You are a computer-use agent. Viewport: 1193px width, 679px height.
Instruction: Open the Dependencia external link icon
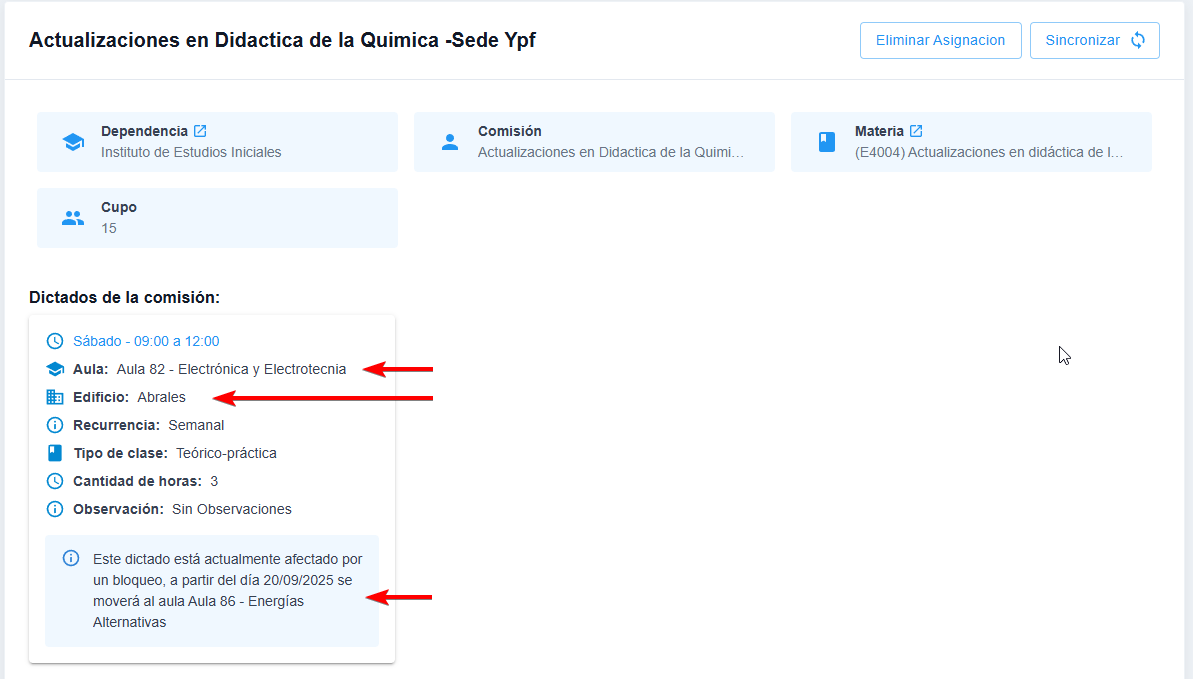[200, 131]
